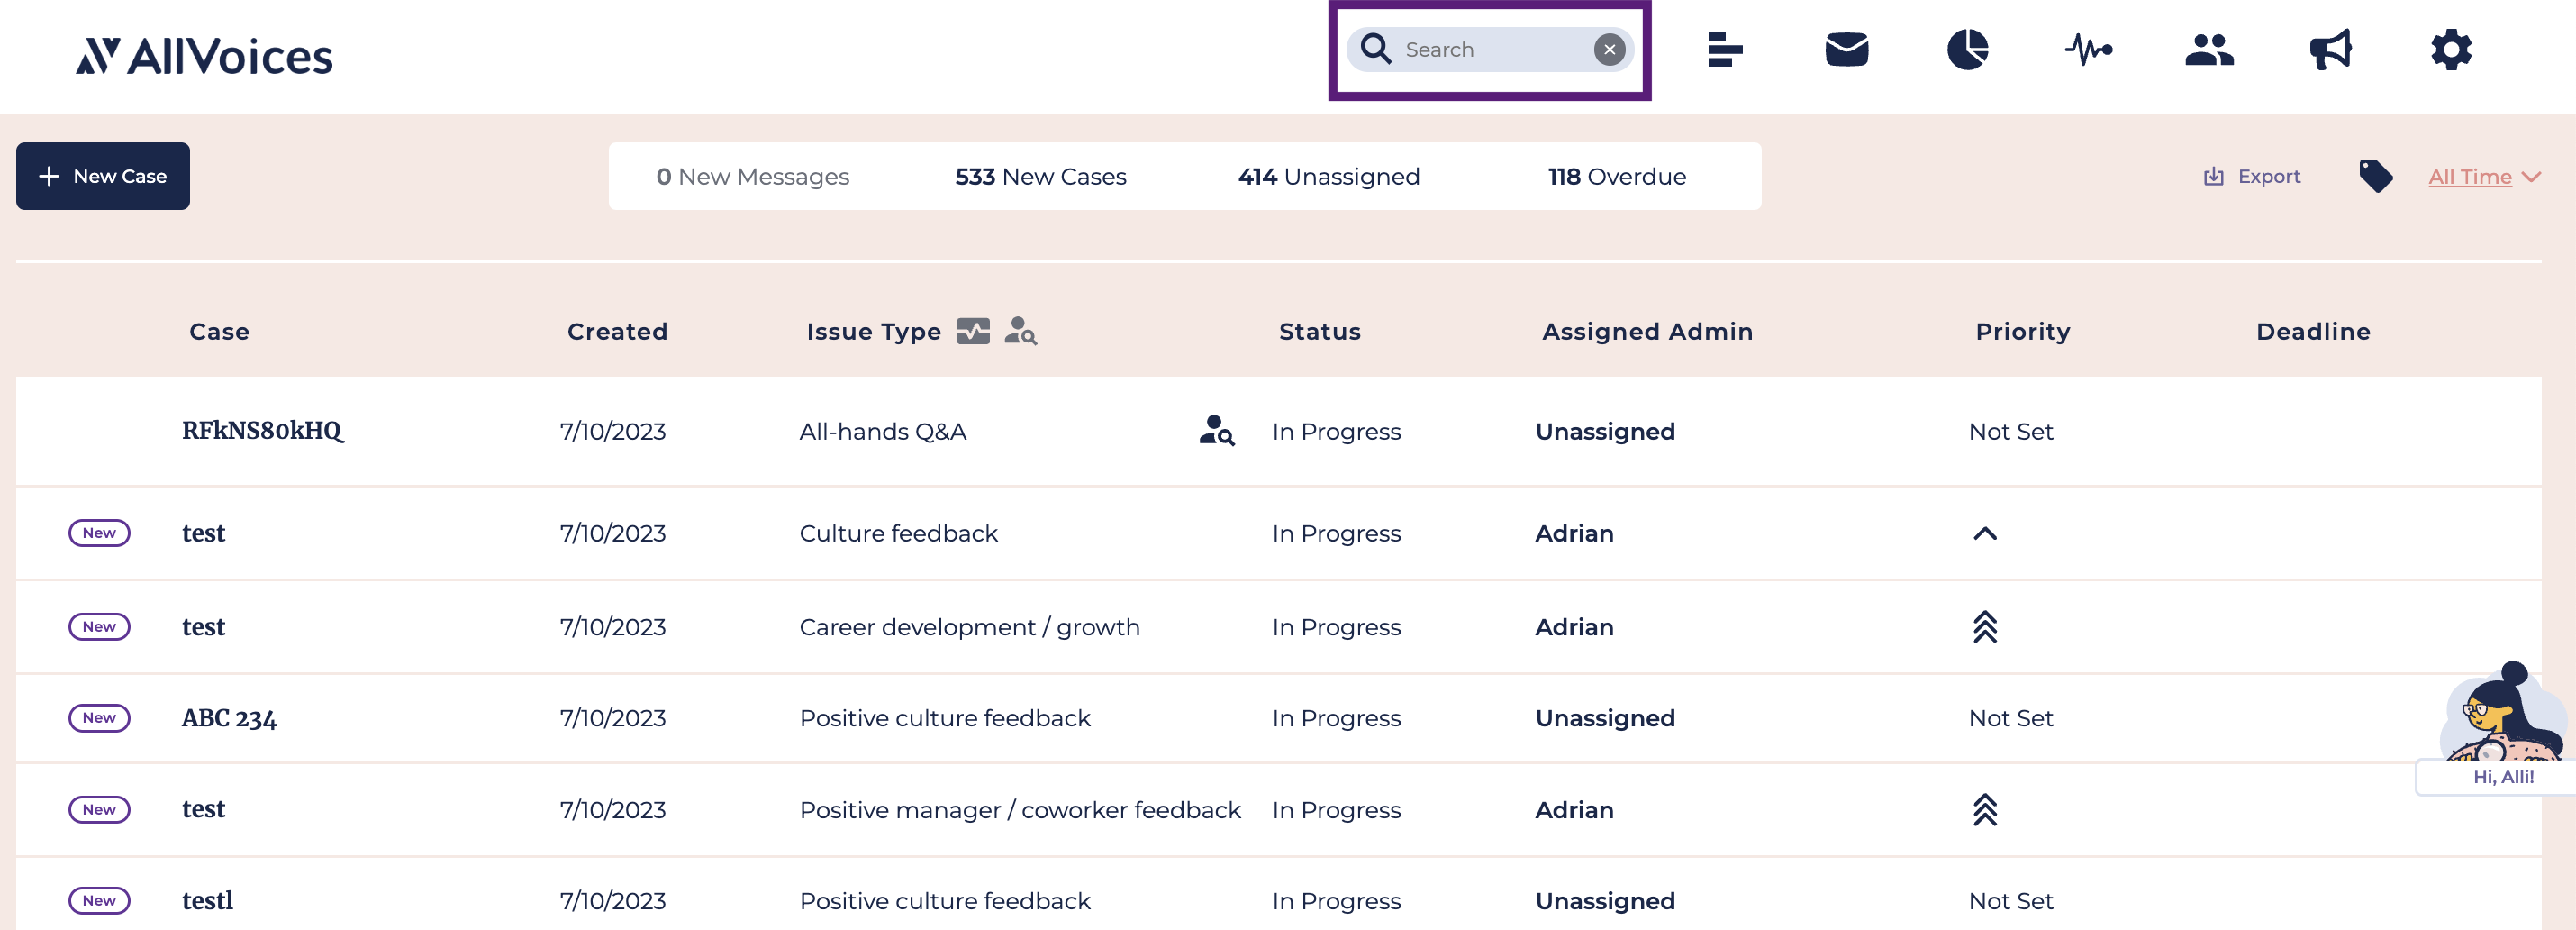The image size is (2576, 930).
Task: Click the pulse icon beside Issue Type
Action: [973, 331]
